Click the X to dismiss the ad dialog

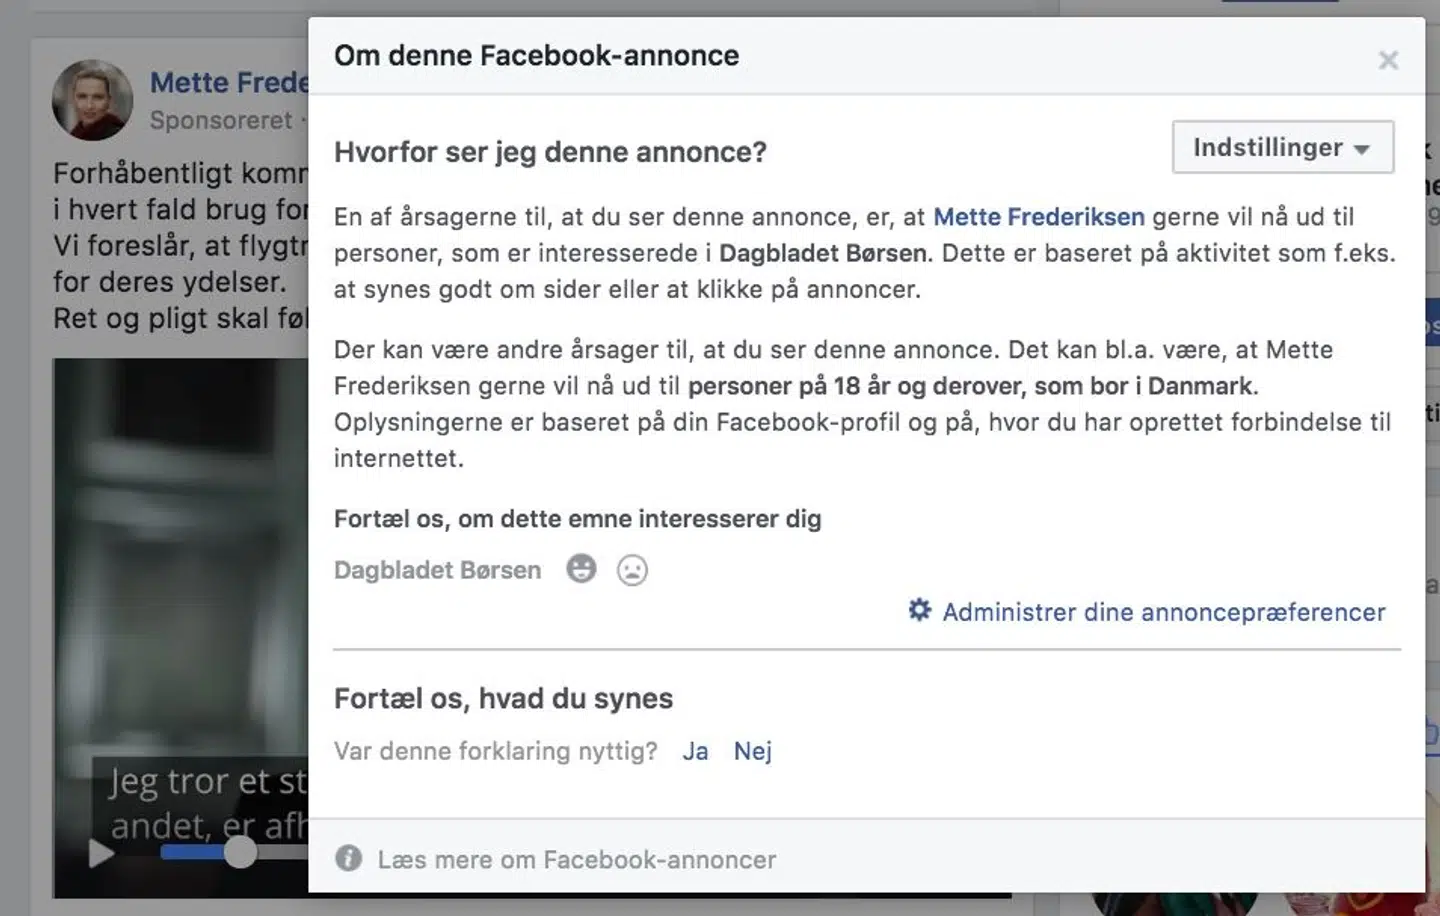coord(1389,59)
